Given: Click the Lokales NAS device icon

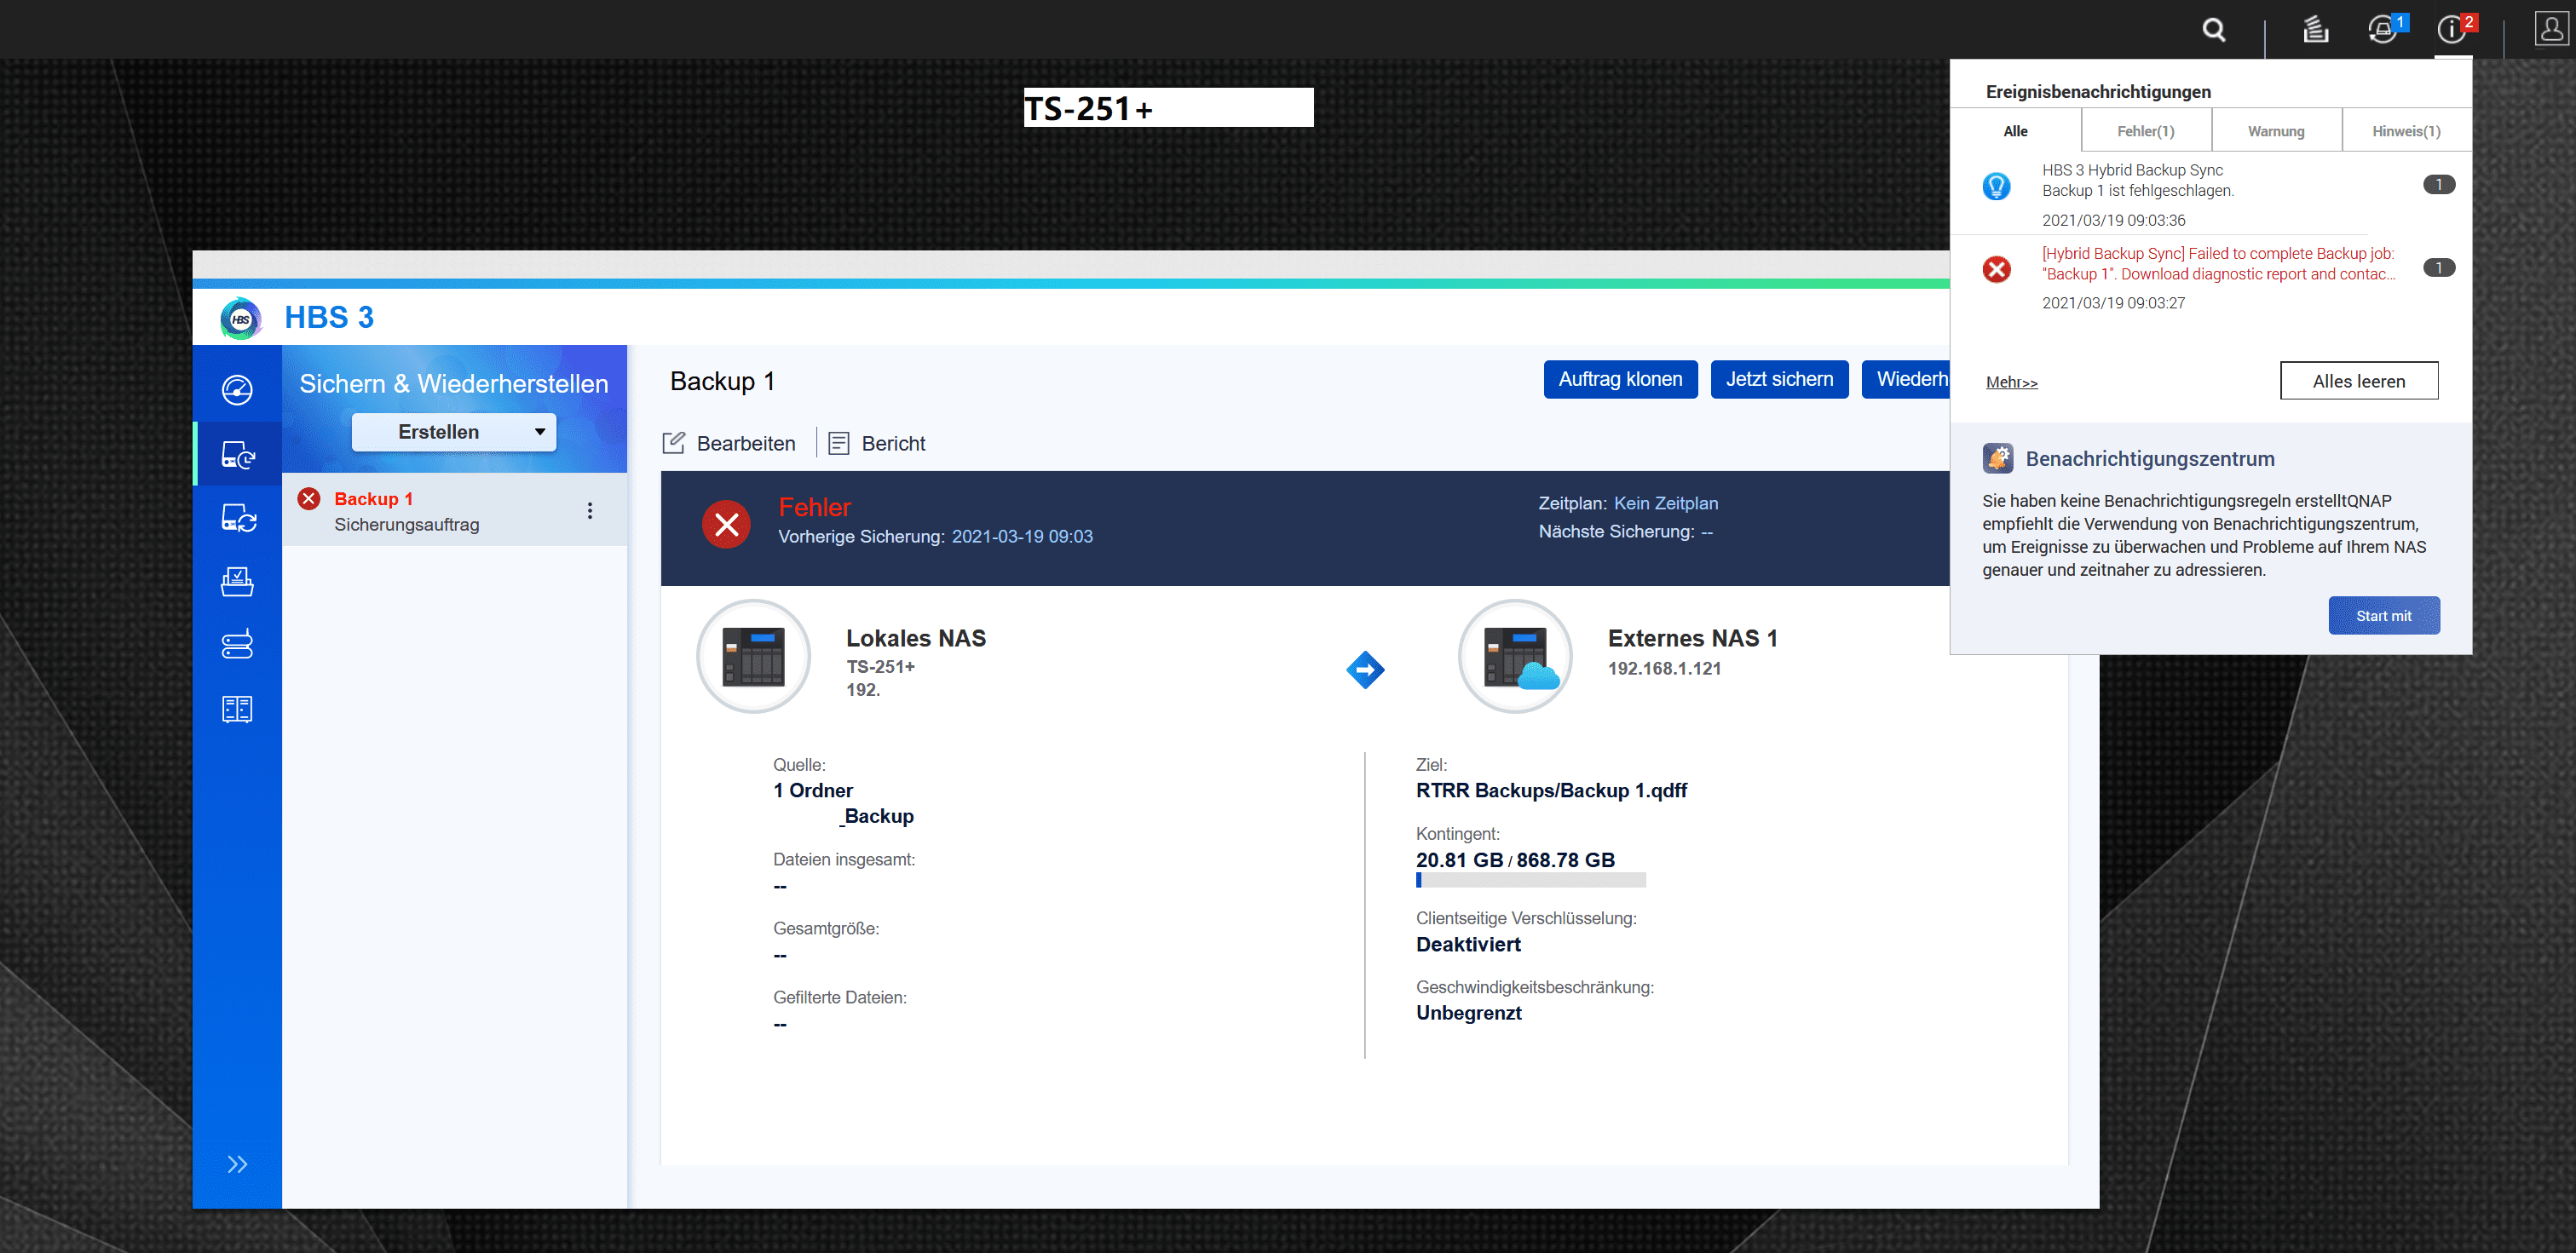Looking at the screenshot, I should point(753,656).
